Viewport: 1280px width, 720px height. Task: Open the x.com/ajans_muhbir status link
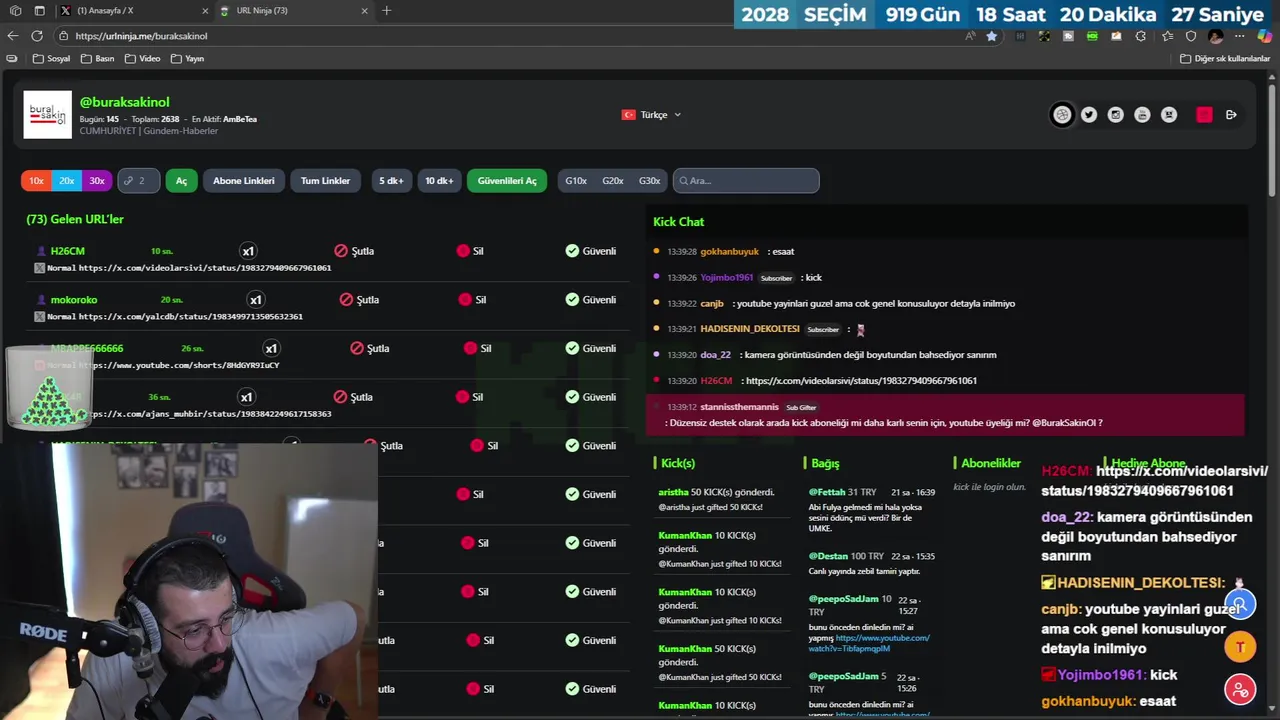tap(205, 414)
